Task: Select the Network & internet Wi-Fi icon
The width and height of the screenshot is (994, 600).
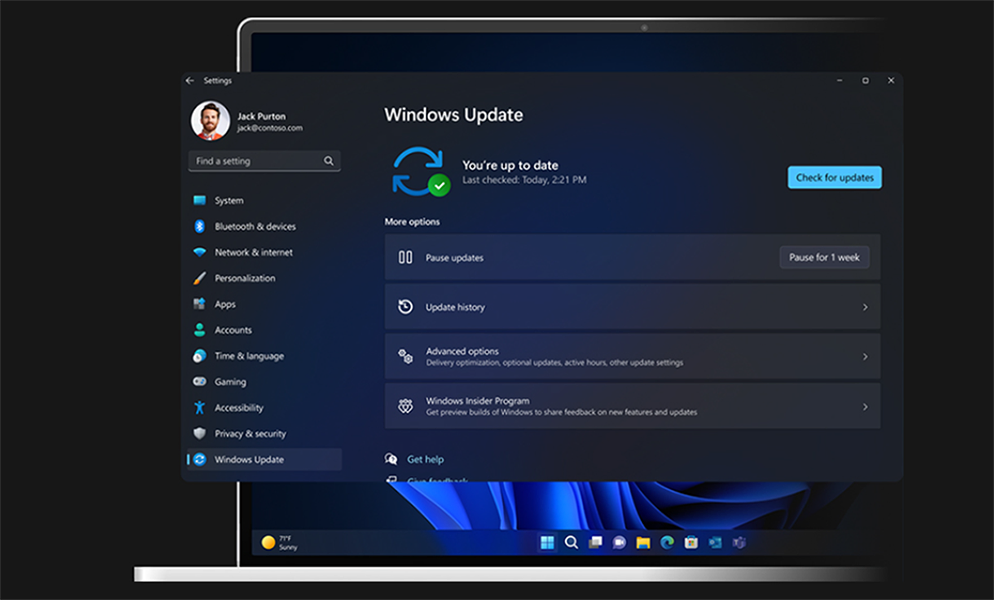Action: [x=199, y=253]
